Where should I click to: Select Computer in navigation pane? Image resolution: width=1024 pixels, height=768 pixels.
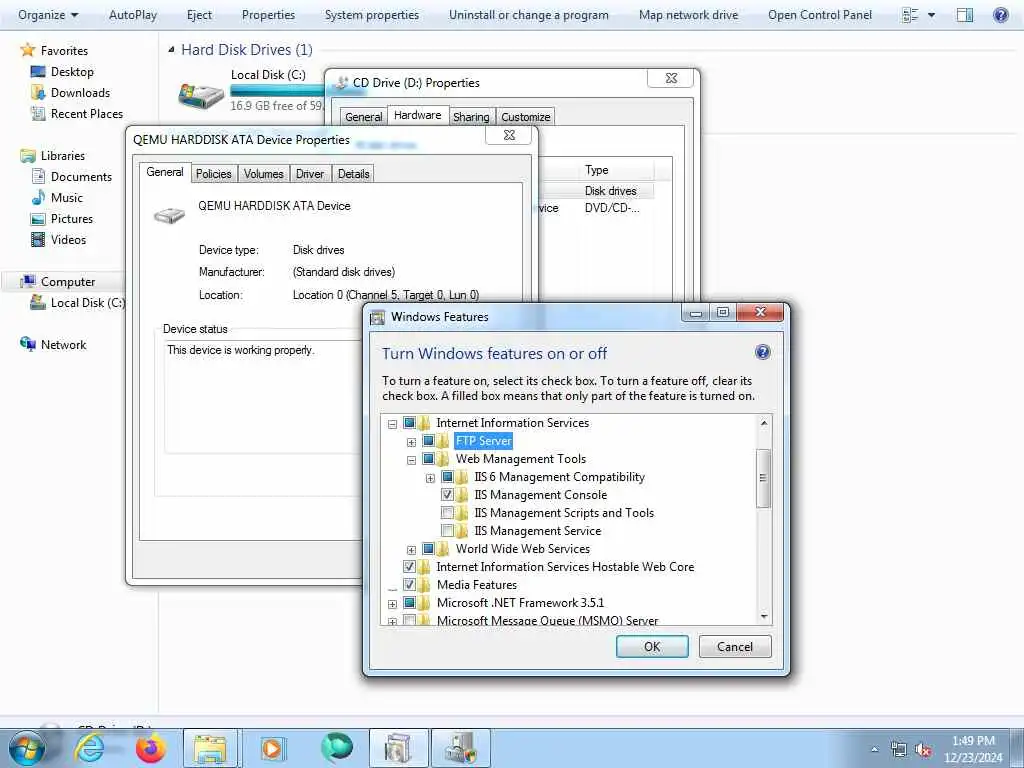67,281
